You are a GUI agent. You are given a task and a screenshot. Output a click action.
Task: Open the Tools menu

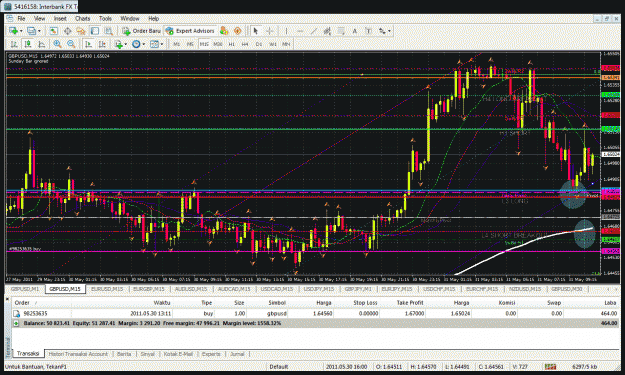[105, 18]
